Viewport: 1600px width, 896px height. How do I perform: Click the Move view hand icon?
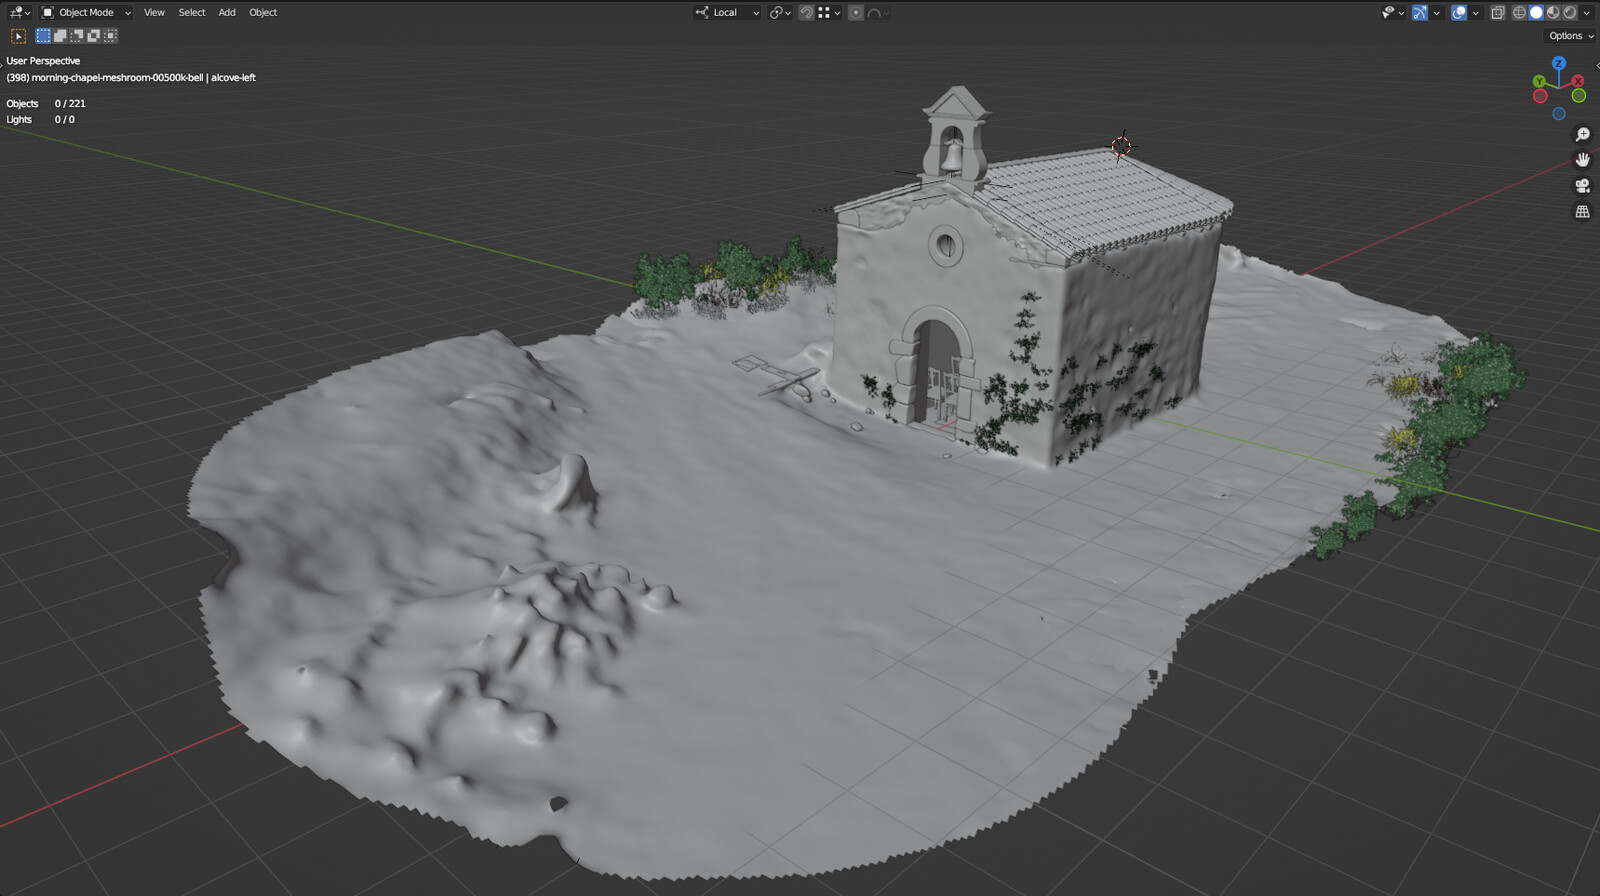[x=1583, y=160]
